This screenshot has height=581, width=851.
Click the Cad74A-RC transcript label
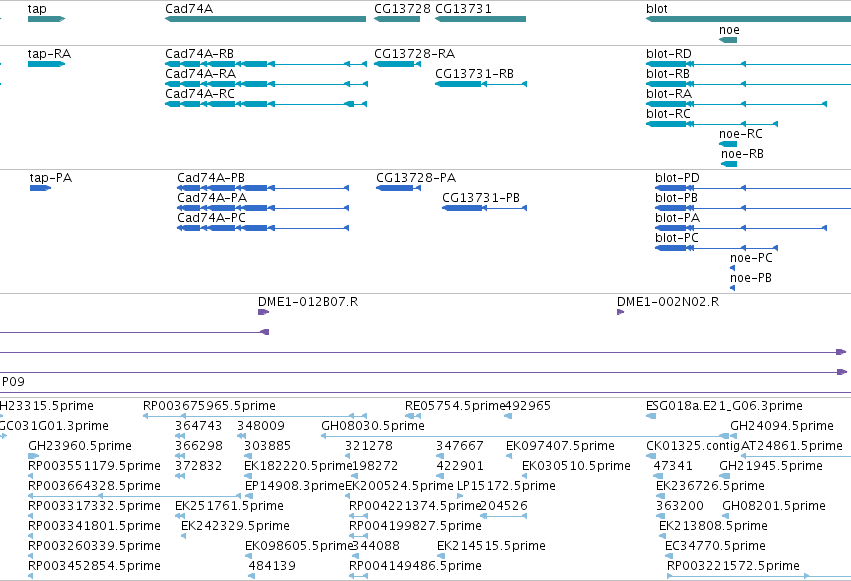(200, 94)
